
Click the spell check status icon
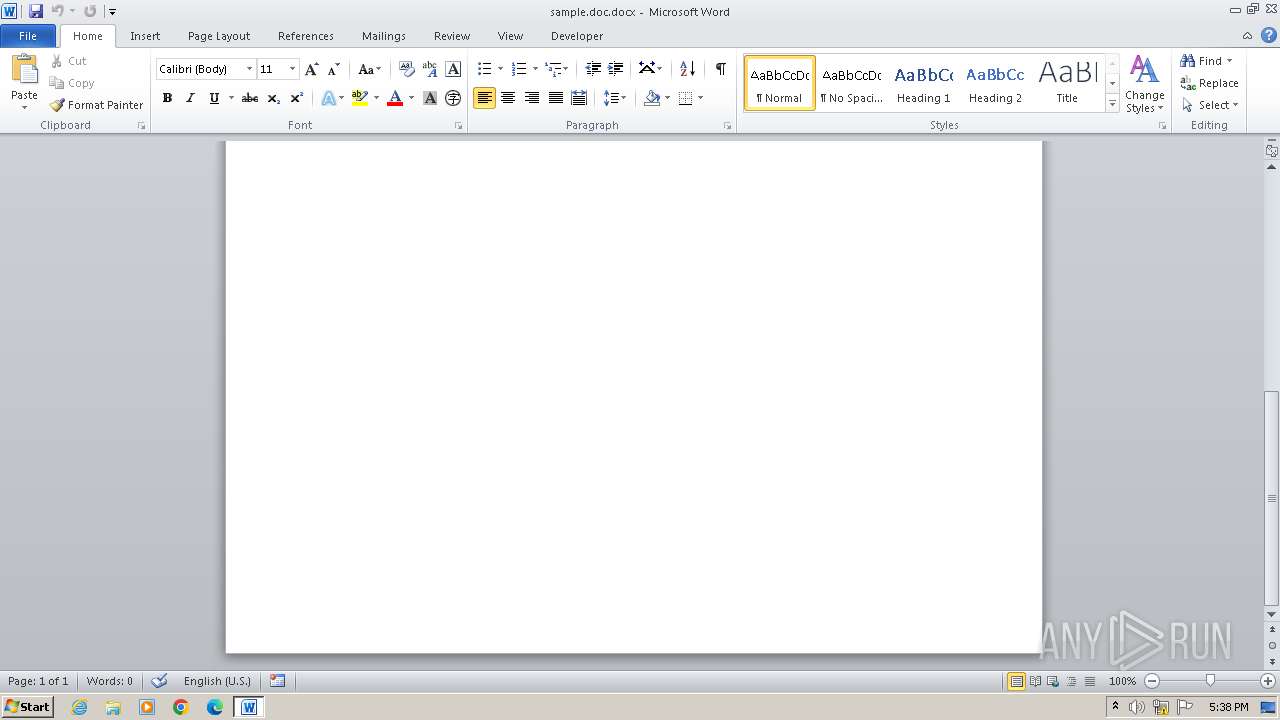[159, 681]
